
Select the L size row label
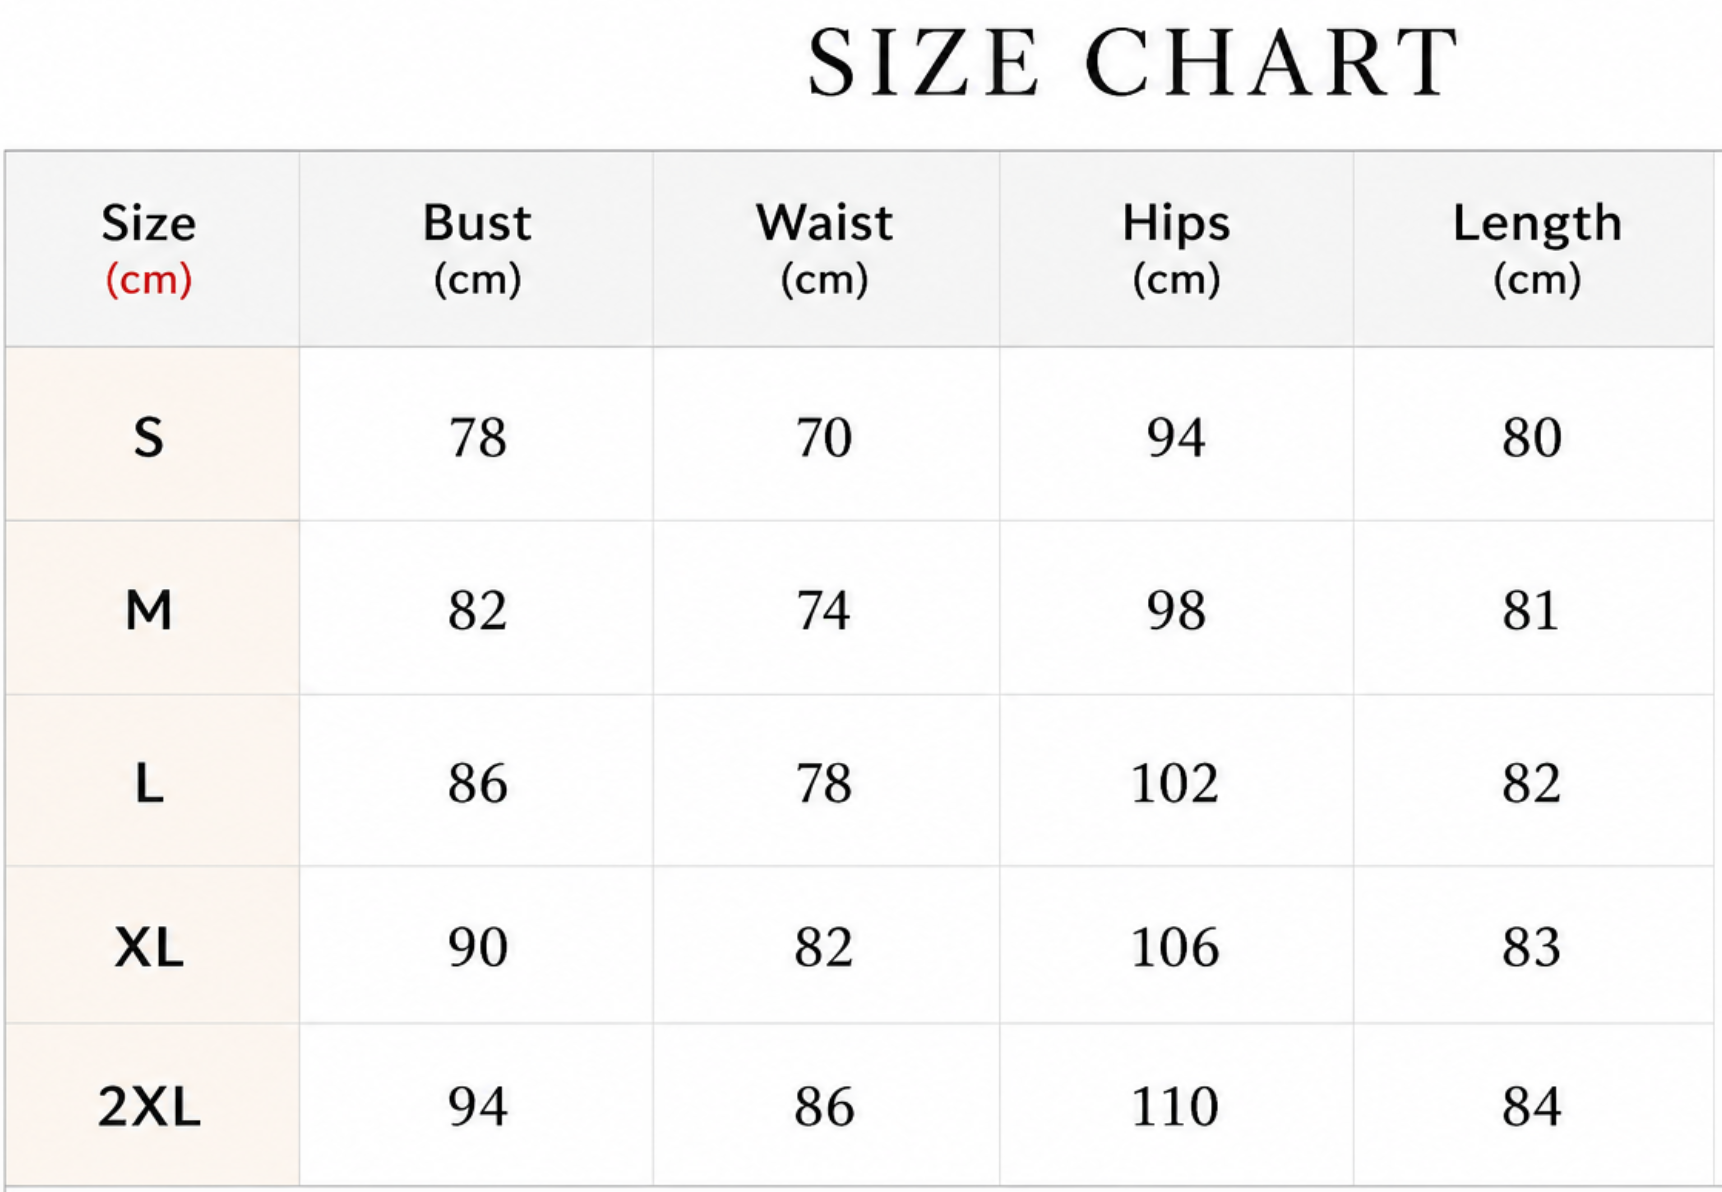149,783
